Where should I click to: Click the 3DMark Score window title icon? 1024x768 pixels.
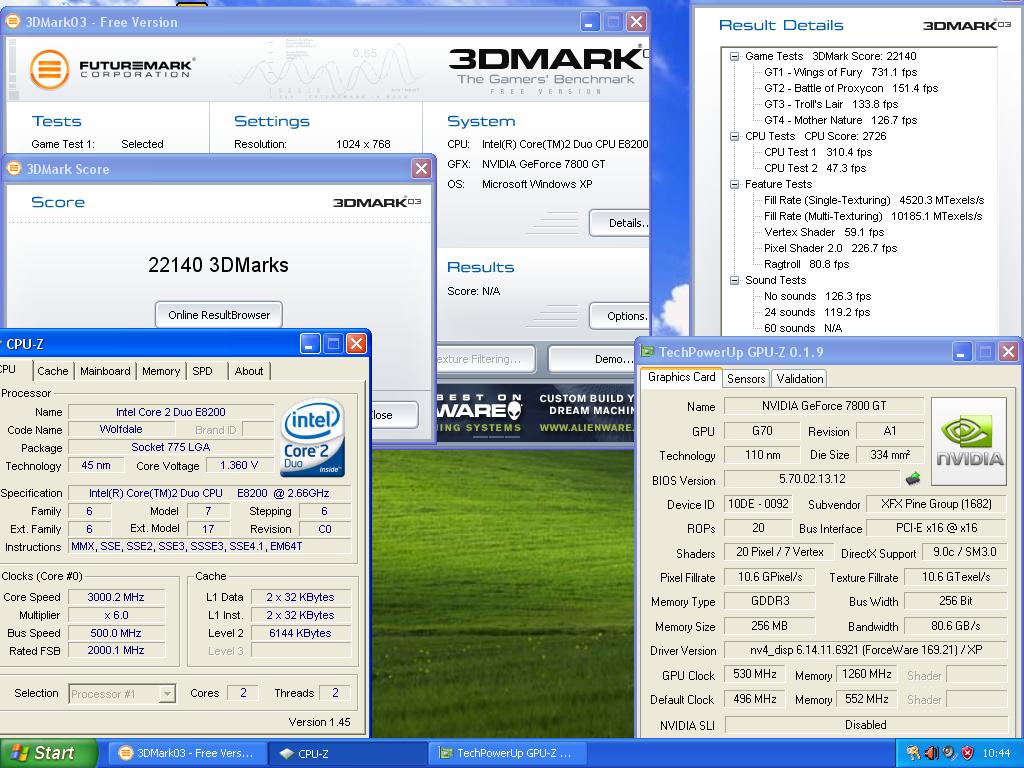pos(14,168)
